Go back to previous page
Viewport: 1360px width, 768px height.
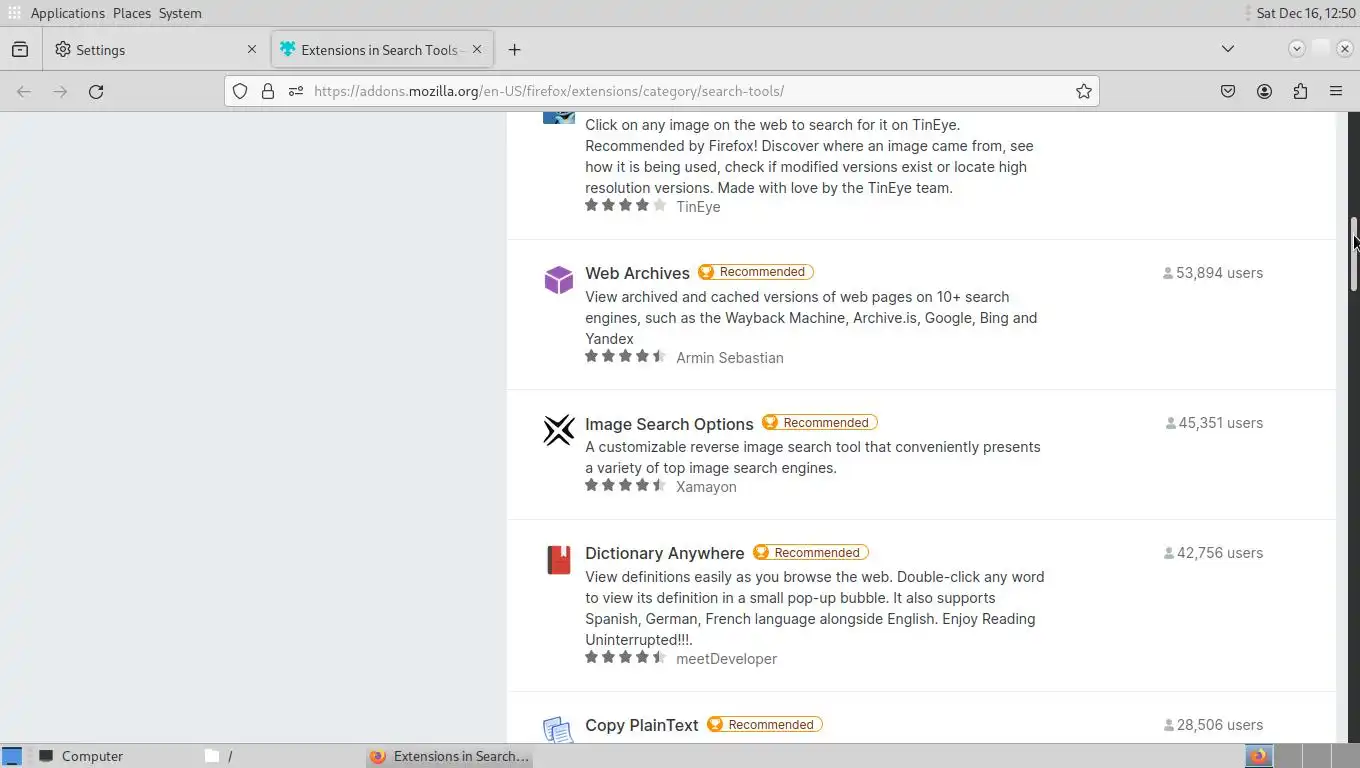coord(24,91)
